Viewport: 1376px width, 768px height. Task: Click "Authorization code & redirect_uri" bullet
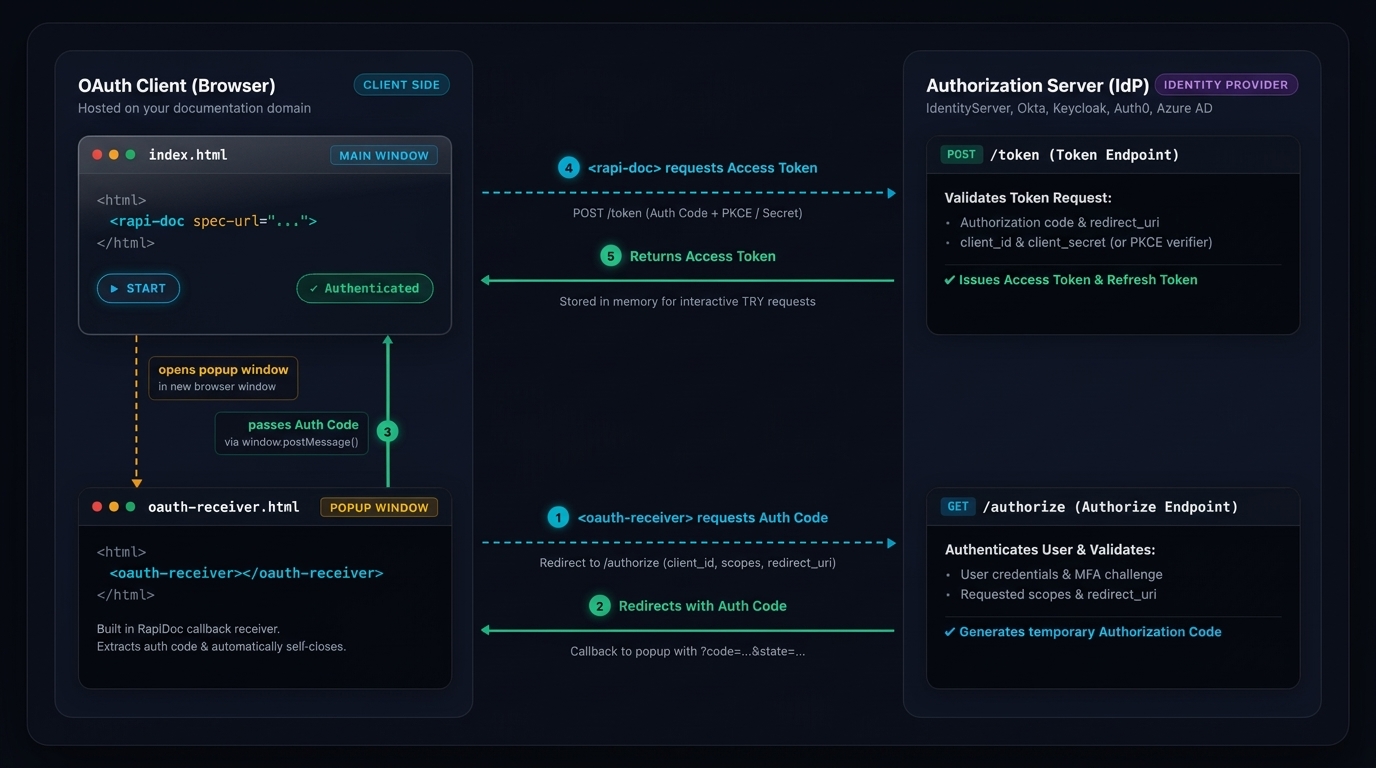tap(1060, 222)
